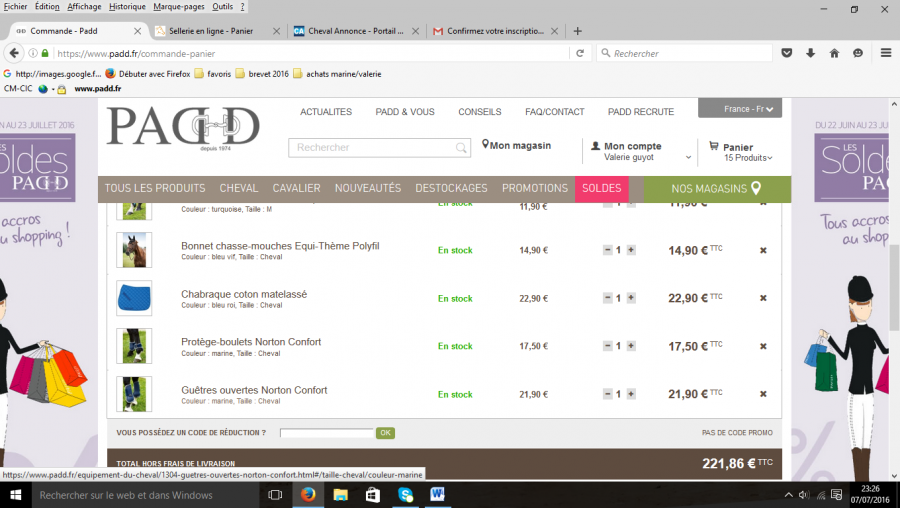This screenshot has height=508, width=900.
Task: Click the Bonnet chasse-mouches horse thumbnail
Action: 134,250
